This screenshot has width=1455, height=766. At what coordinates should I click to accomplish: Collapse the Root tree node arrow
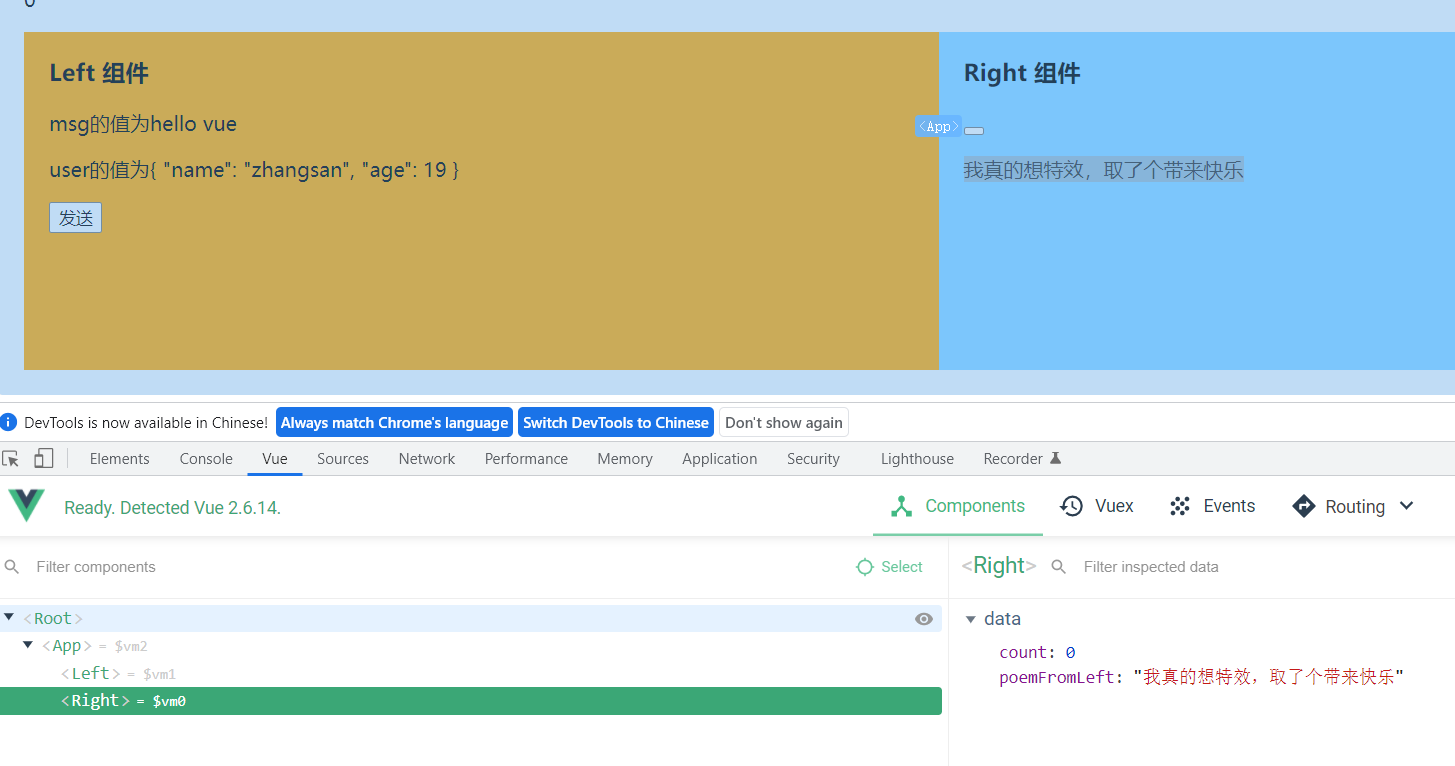point(9,617)
